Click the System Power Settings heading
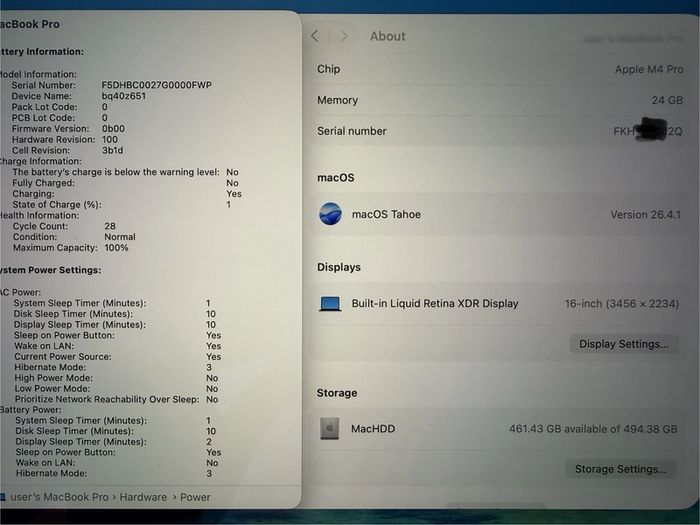This screenshot has width=700, height=525. click(50, 270)
